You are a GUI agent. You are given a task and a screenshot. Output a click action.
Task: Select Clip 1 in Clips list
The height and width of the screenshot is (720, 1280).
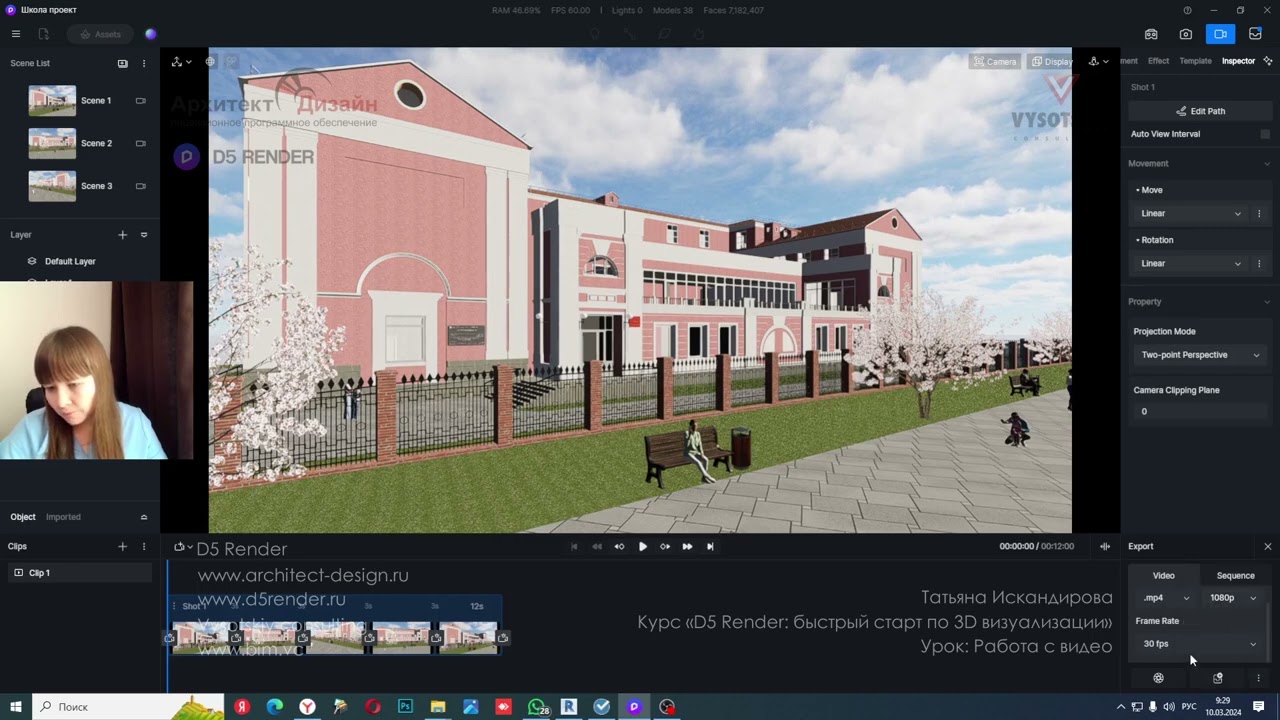[80, 573]
